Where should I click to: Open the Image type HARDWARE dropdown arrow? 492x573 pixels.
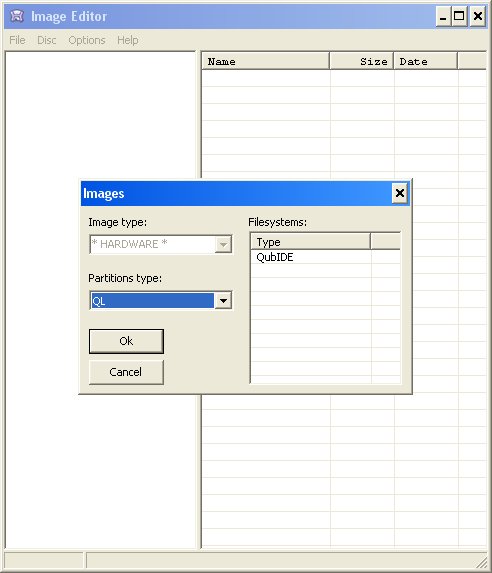(x=223, y=244)
